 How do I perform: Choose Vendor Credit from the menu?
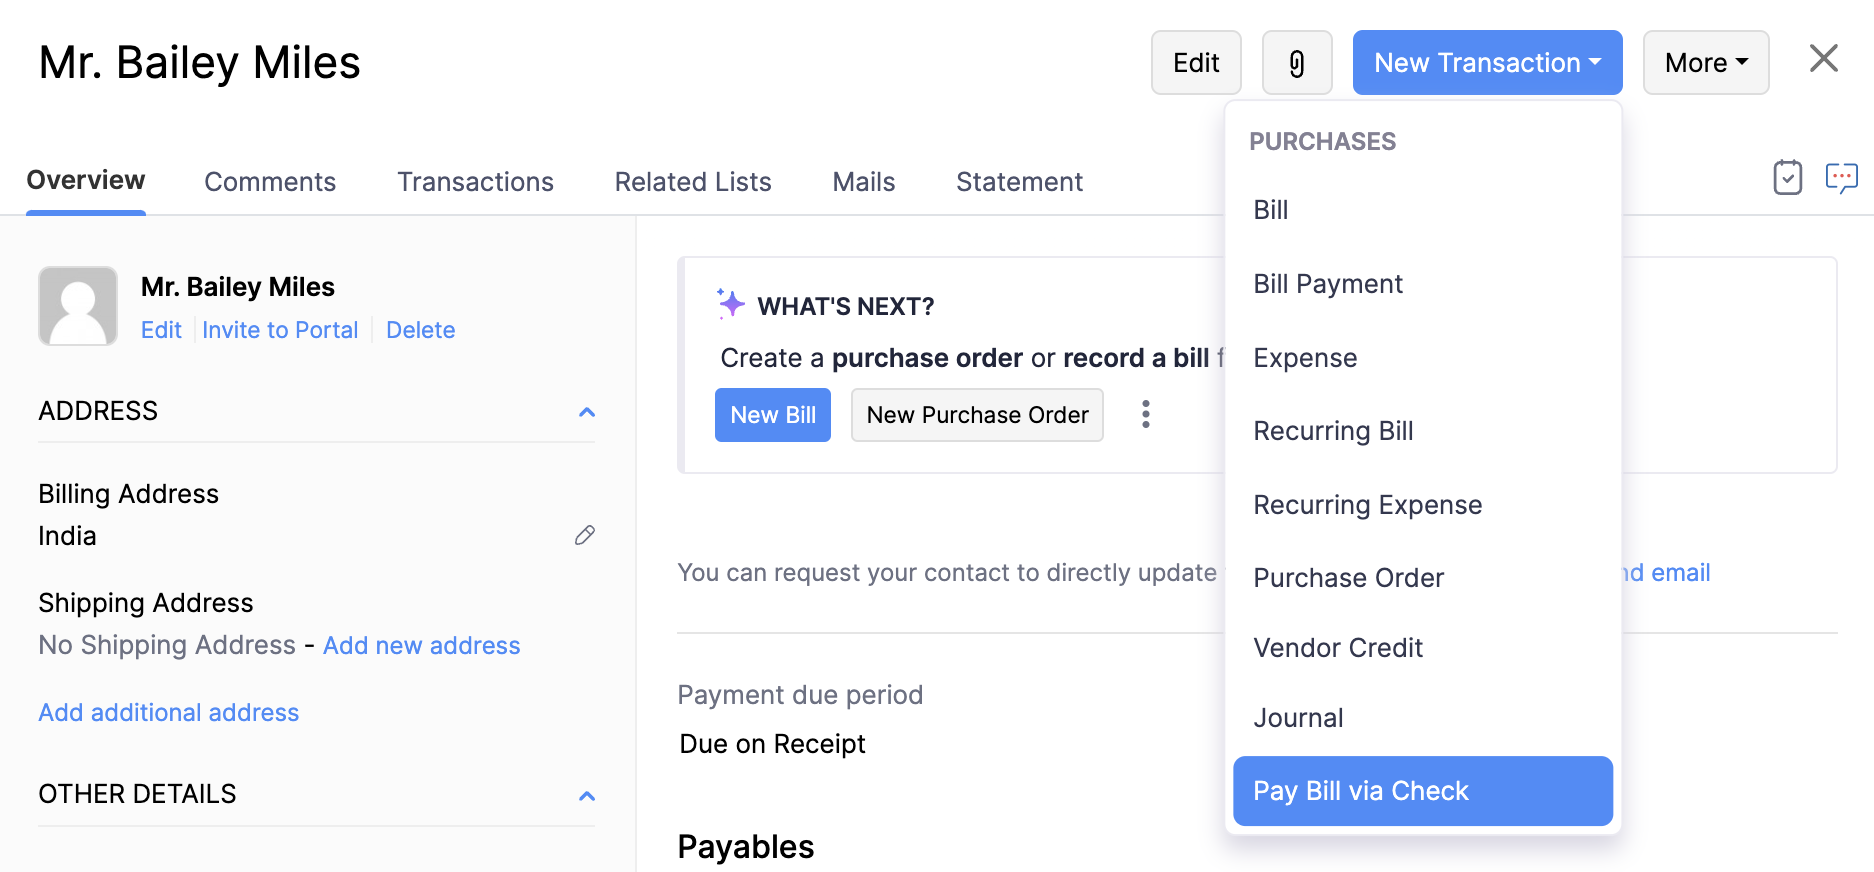[1337, 648]
